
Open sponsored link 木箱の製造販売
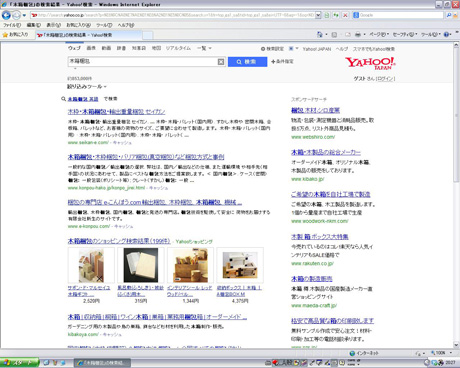pyautogui.click(x=312, y=279)
